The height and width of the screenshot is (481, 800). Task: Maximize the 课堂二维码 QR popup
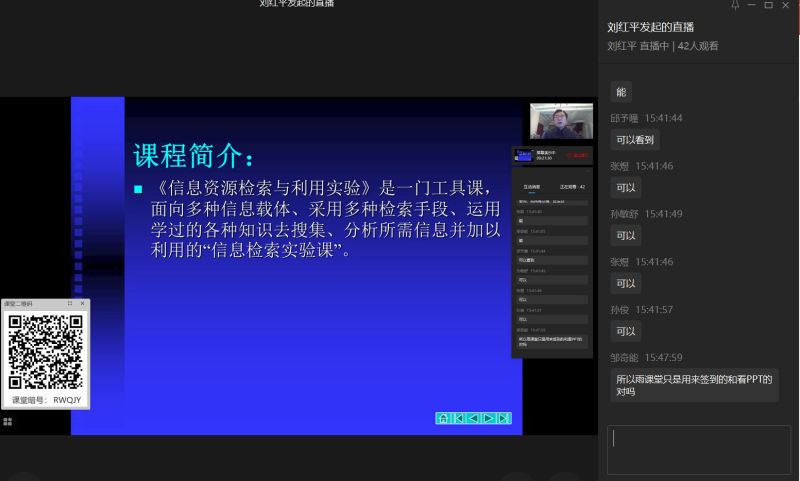69,303
